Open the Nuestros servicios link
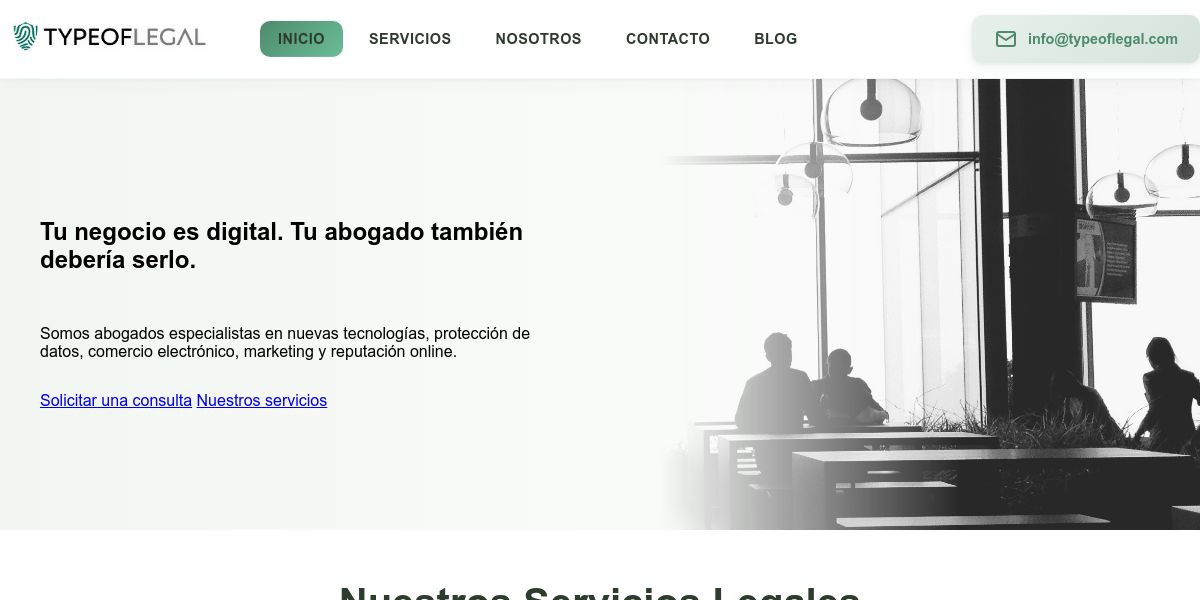1200x600 pixels. click(x=262, y=400)
